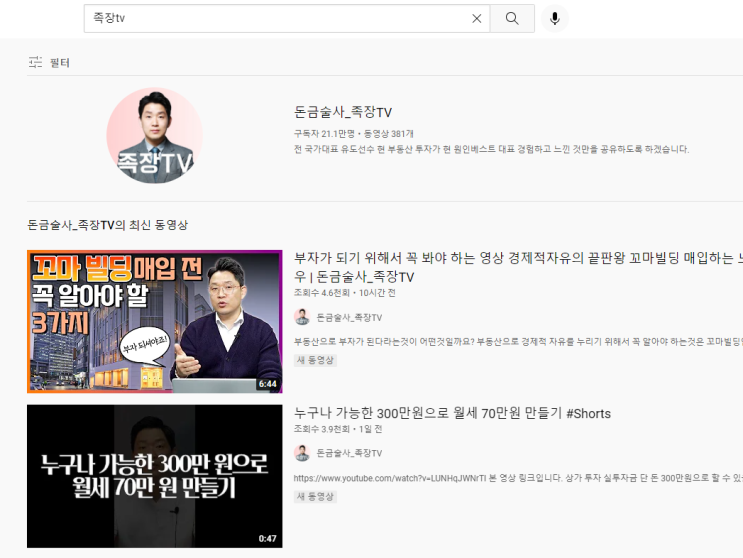Screen dimensions: 743x558
Task: Play the 300만 원으로 월세 70만 원 thumbnail
Action: tap(154, 476)
